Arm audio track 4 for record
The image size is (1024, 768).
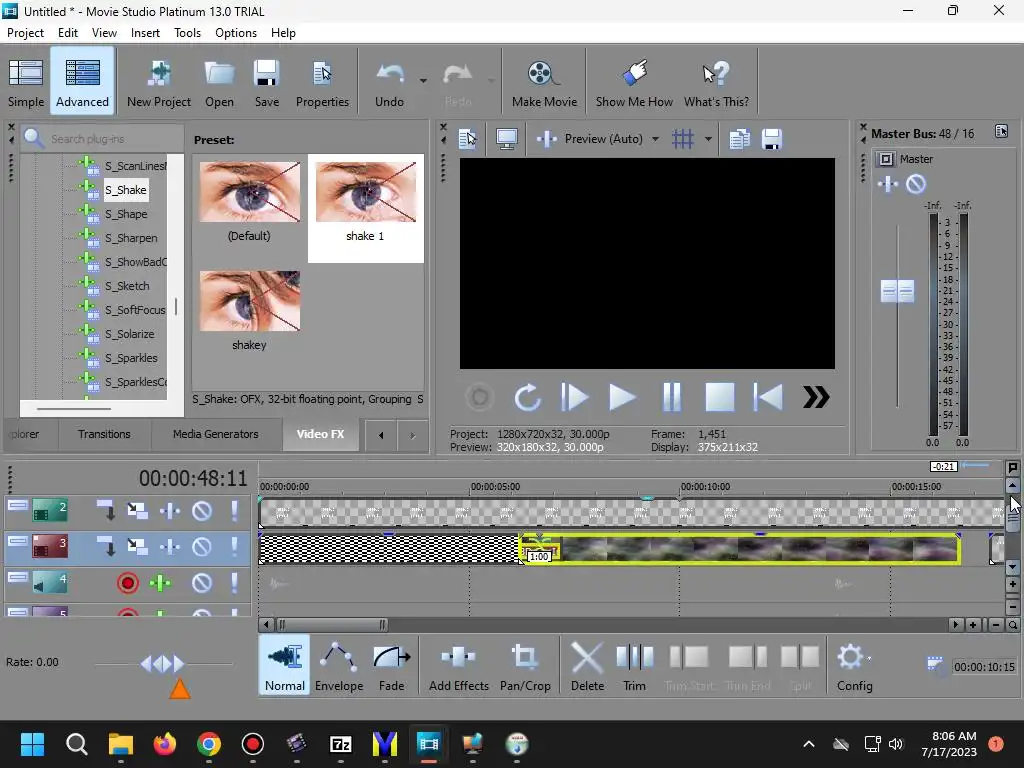(128, 583)
